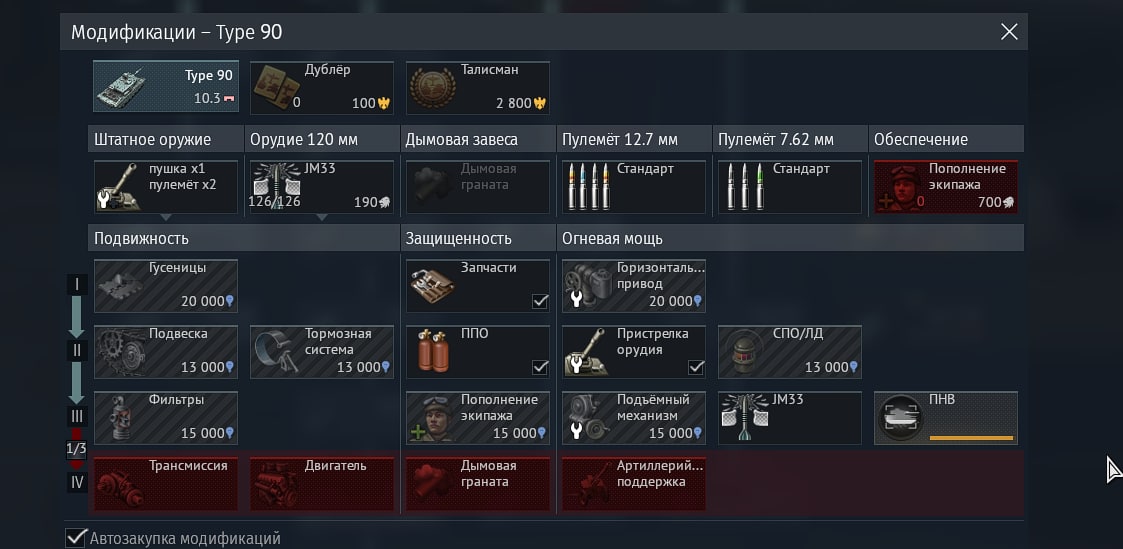
Task: Buy Пополнение экипажа for 700
Action: tap(945, 187)
